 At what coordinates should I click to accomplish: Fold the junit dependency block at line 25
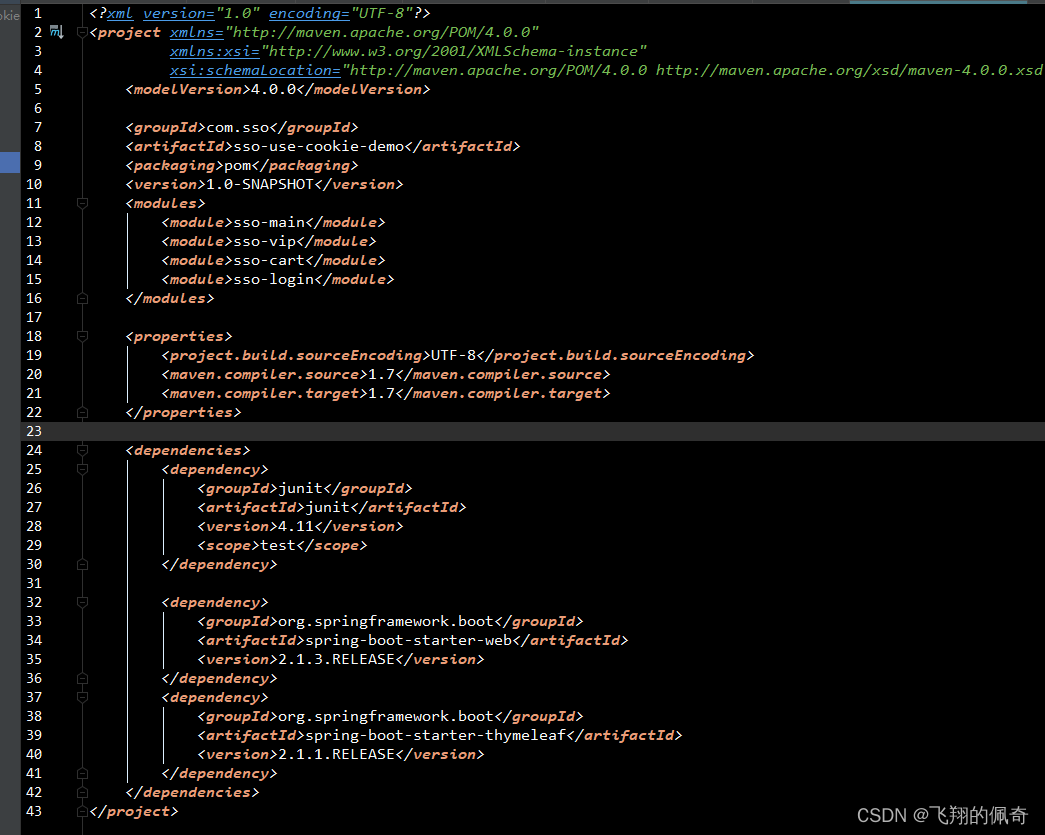(83, 469)
